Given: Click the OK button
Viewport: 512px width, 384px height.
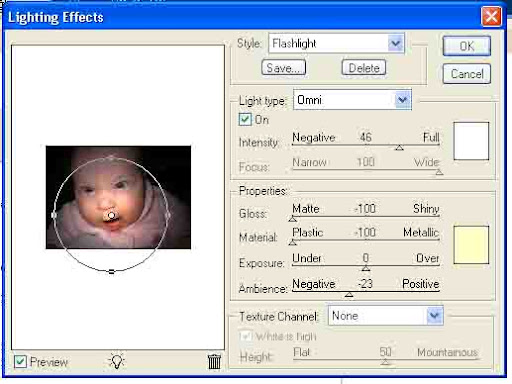Looking at the screenshot, I should (x=467, y=46).
